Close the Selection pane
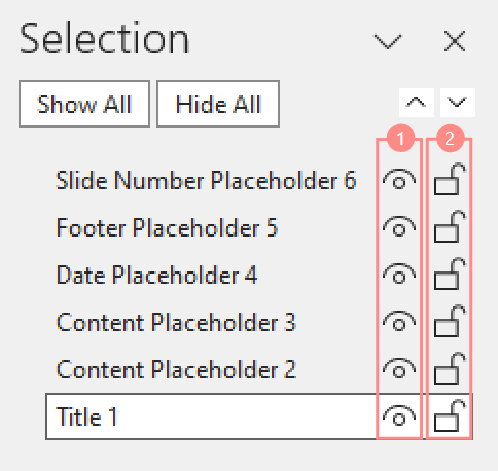498x471 pixels. [x=454, y=41]
